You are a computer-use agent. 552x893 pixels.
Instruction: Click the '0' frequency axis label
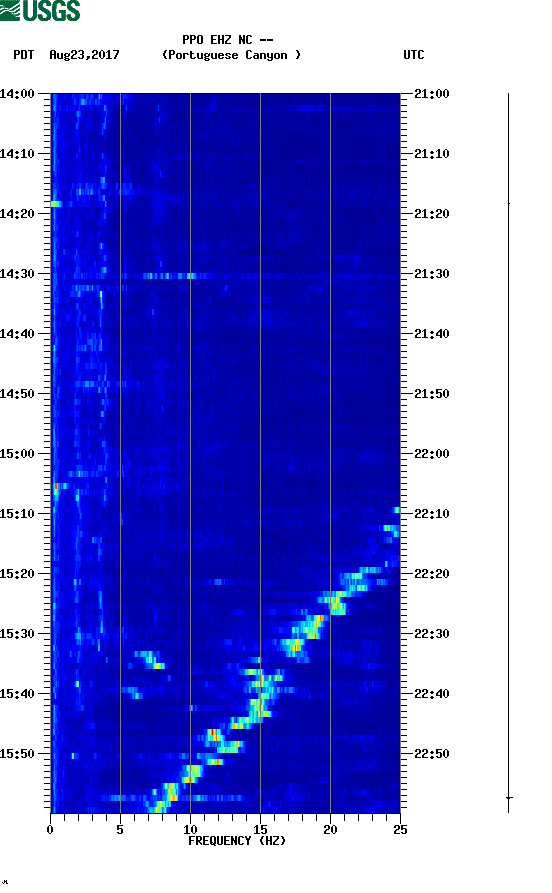point(50,830)
